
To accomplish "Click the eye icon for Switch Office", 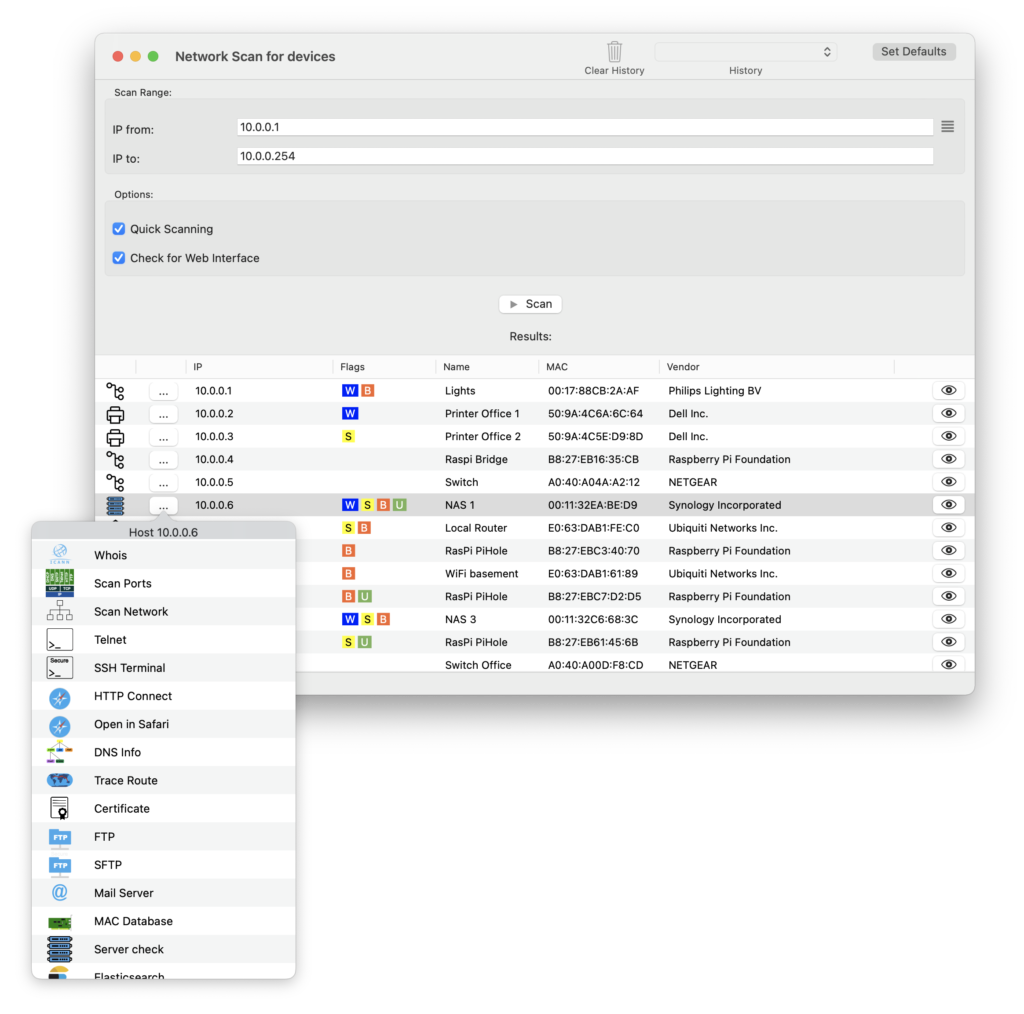I will pos(948,665).
